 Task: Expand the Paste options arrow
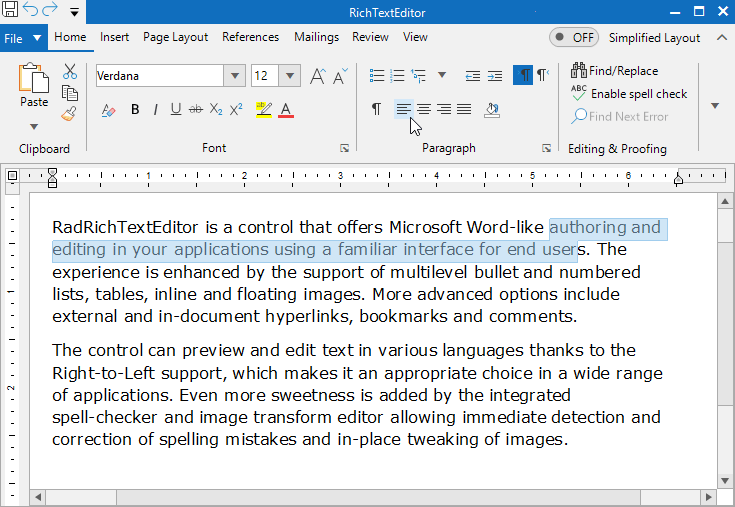coord(34,127)
